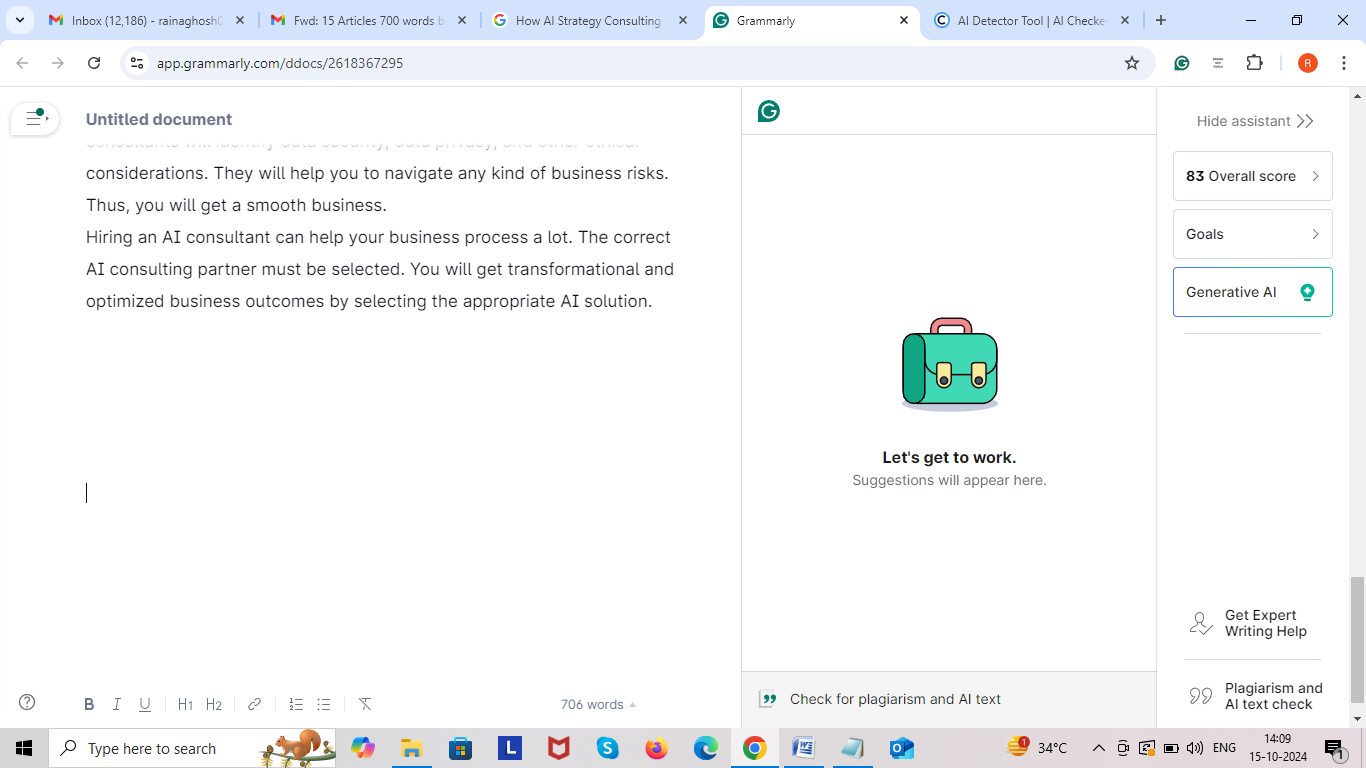Switch to the AI Detector Tool tab
Viewport: 1366px width, 768px height.
1030,20
